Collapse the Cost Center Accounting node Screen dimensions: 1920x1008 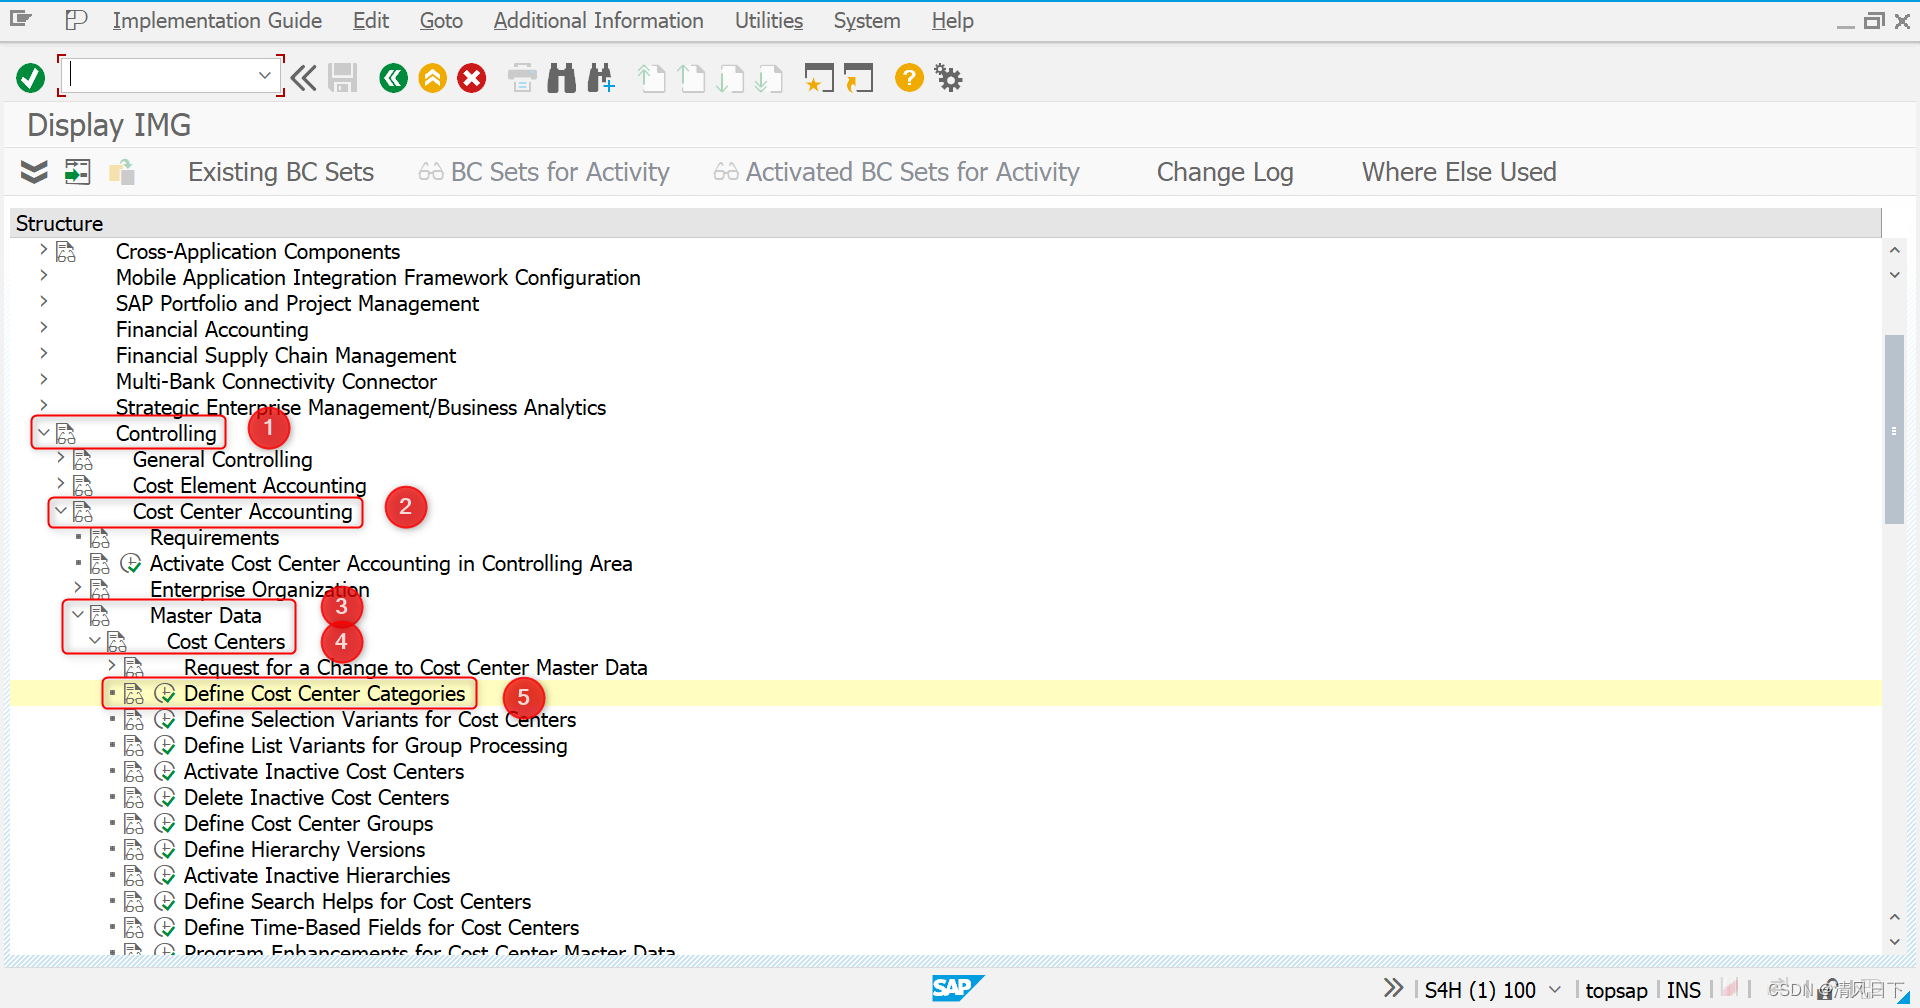click(60, 510)
